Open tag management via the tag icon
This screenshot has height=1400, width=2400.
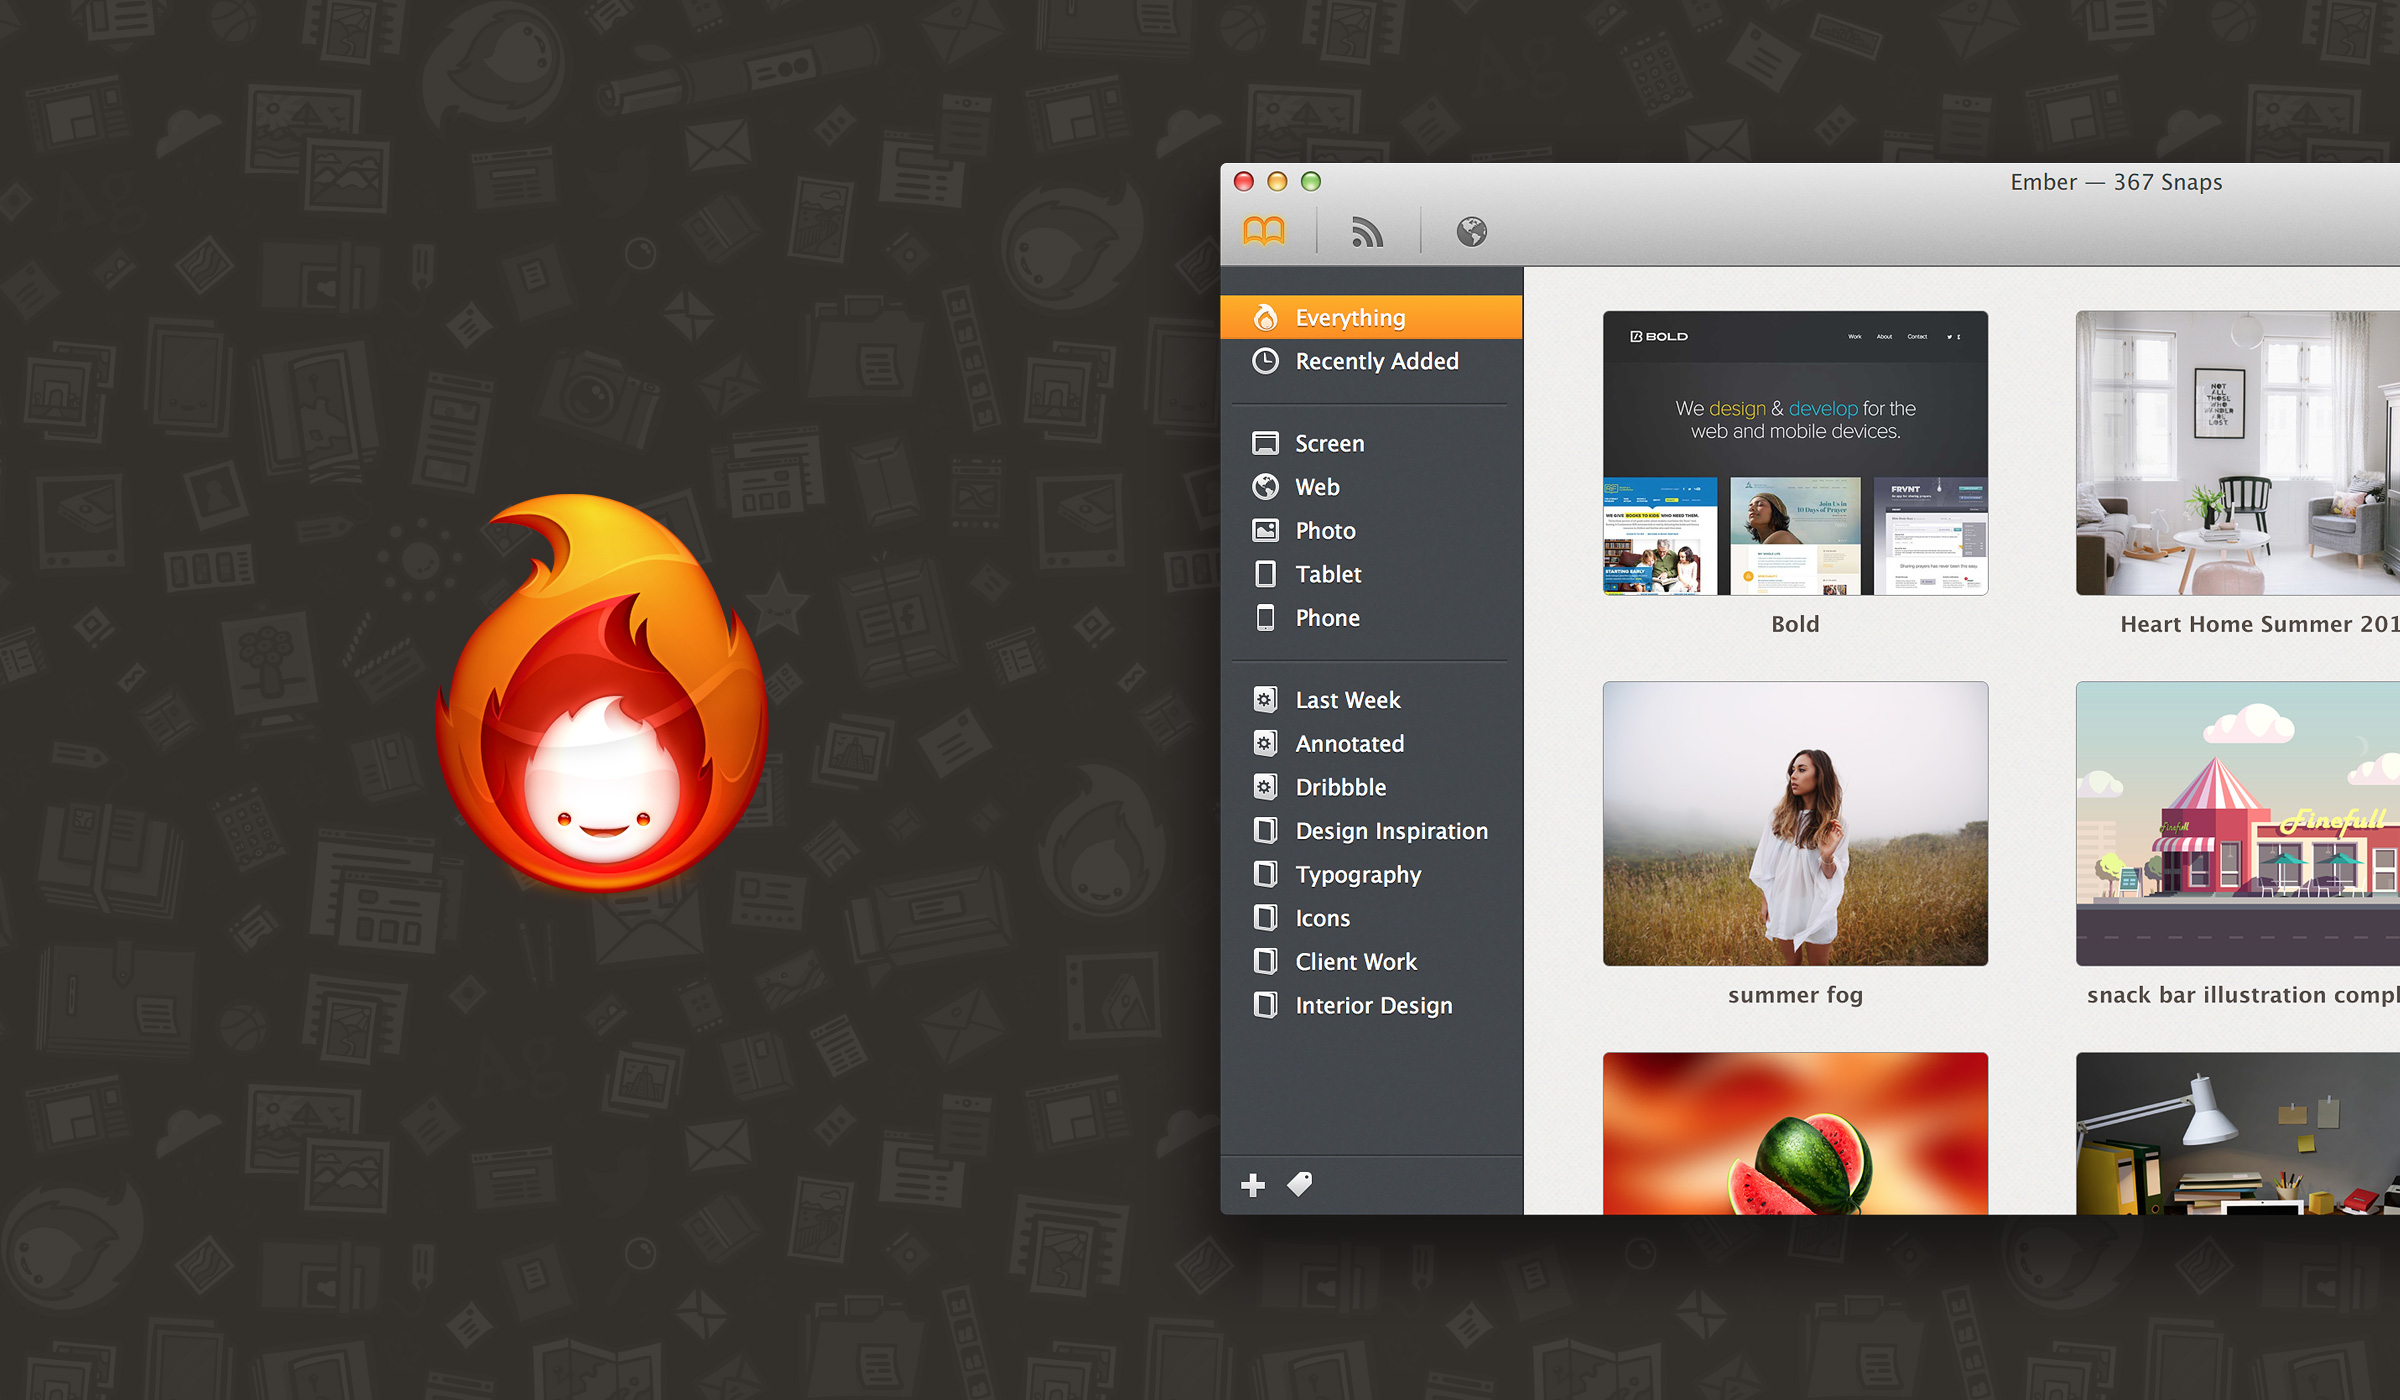click(1299, 1185)
